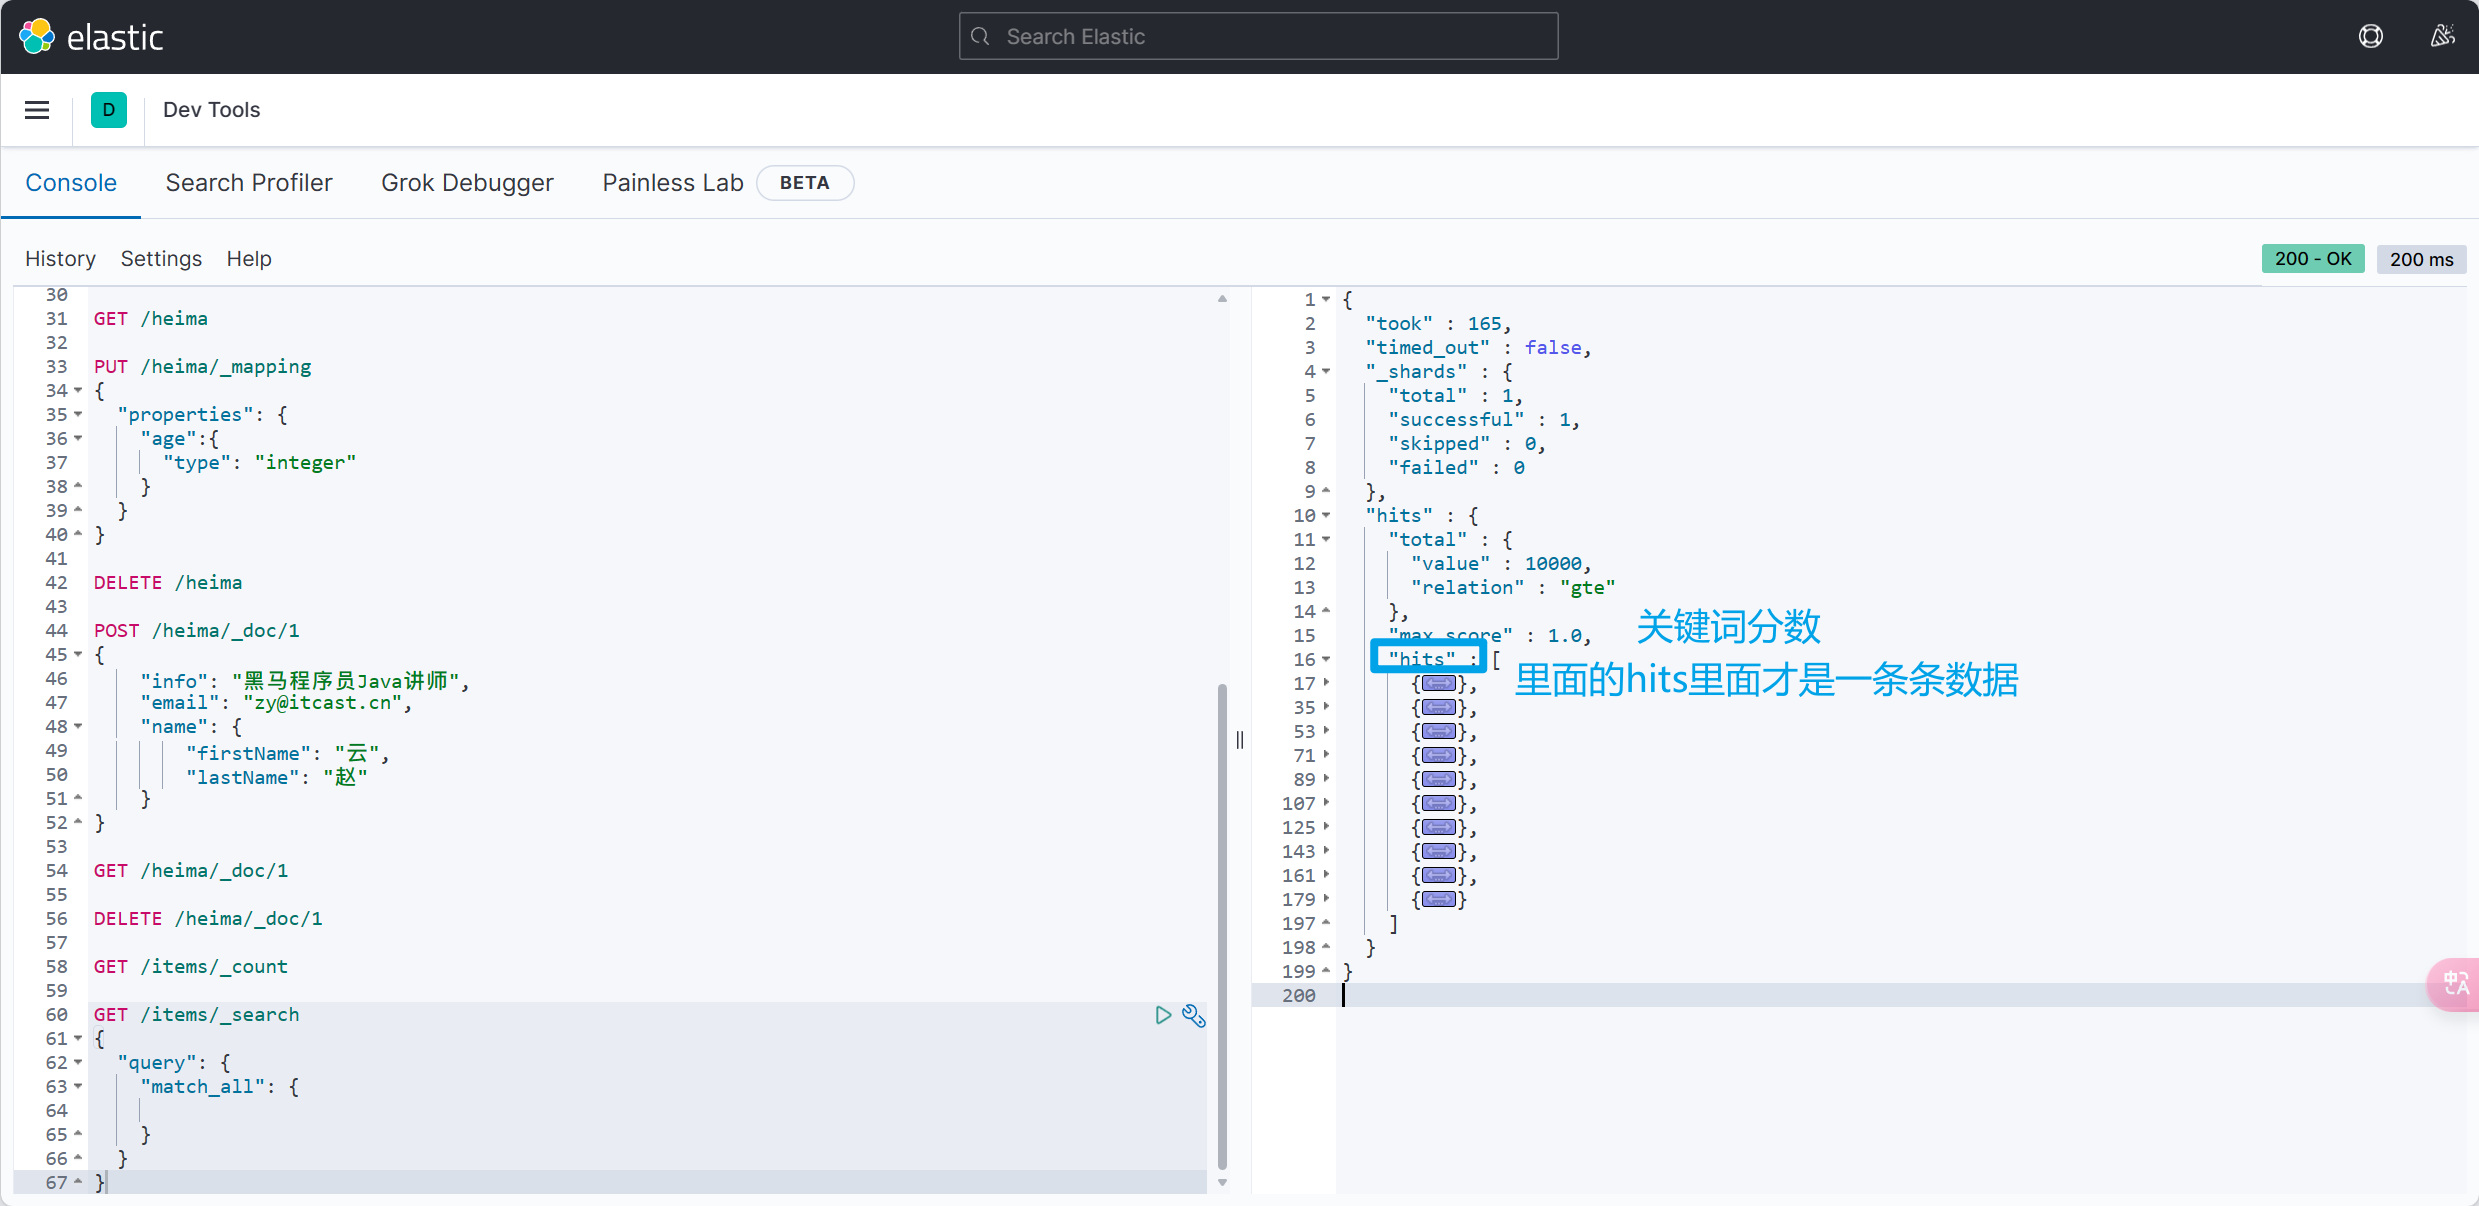This screenshot has height=1206, width=2479.
Task: Click the editor pane resize divider
Action: coord(1240,740)
